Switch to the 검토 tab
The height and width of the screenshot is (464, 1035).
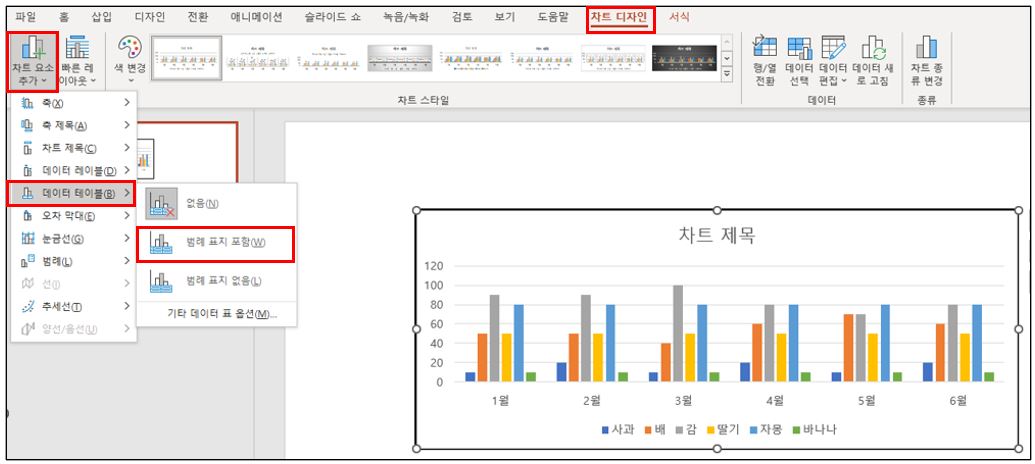pyautogui.click(x=462, y=17)
